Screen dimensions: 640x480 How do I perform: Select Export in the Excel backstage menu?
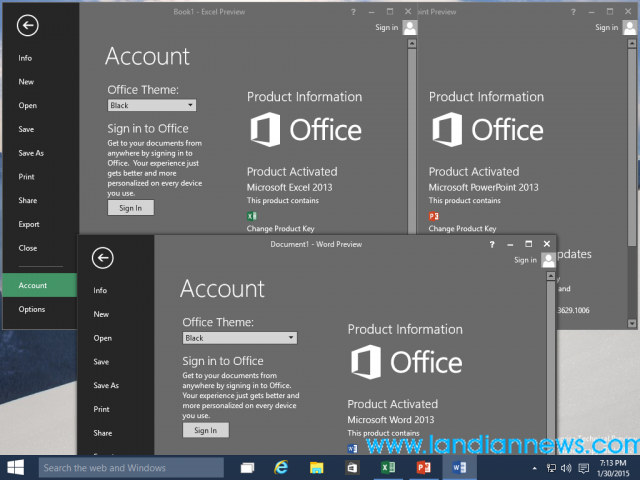(29, 224)
